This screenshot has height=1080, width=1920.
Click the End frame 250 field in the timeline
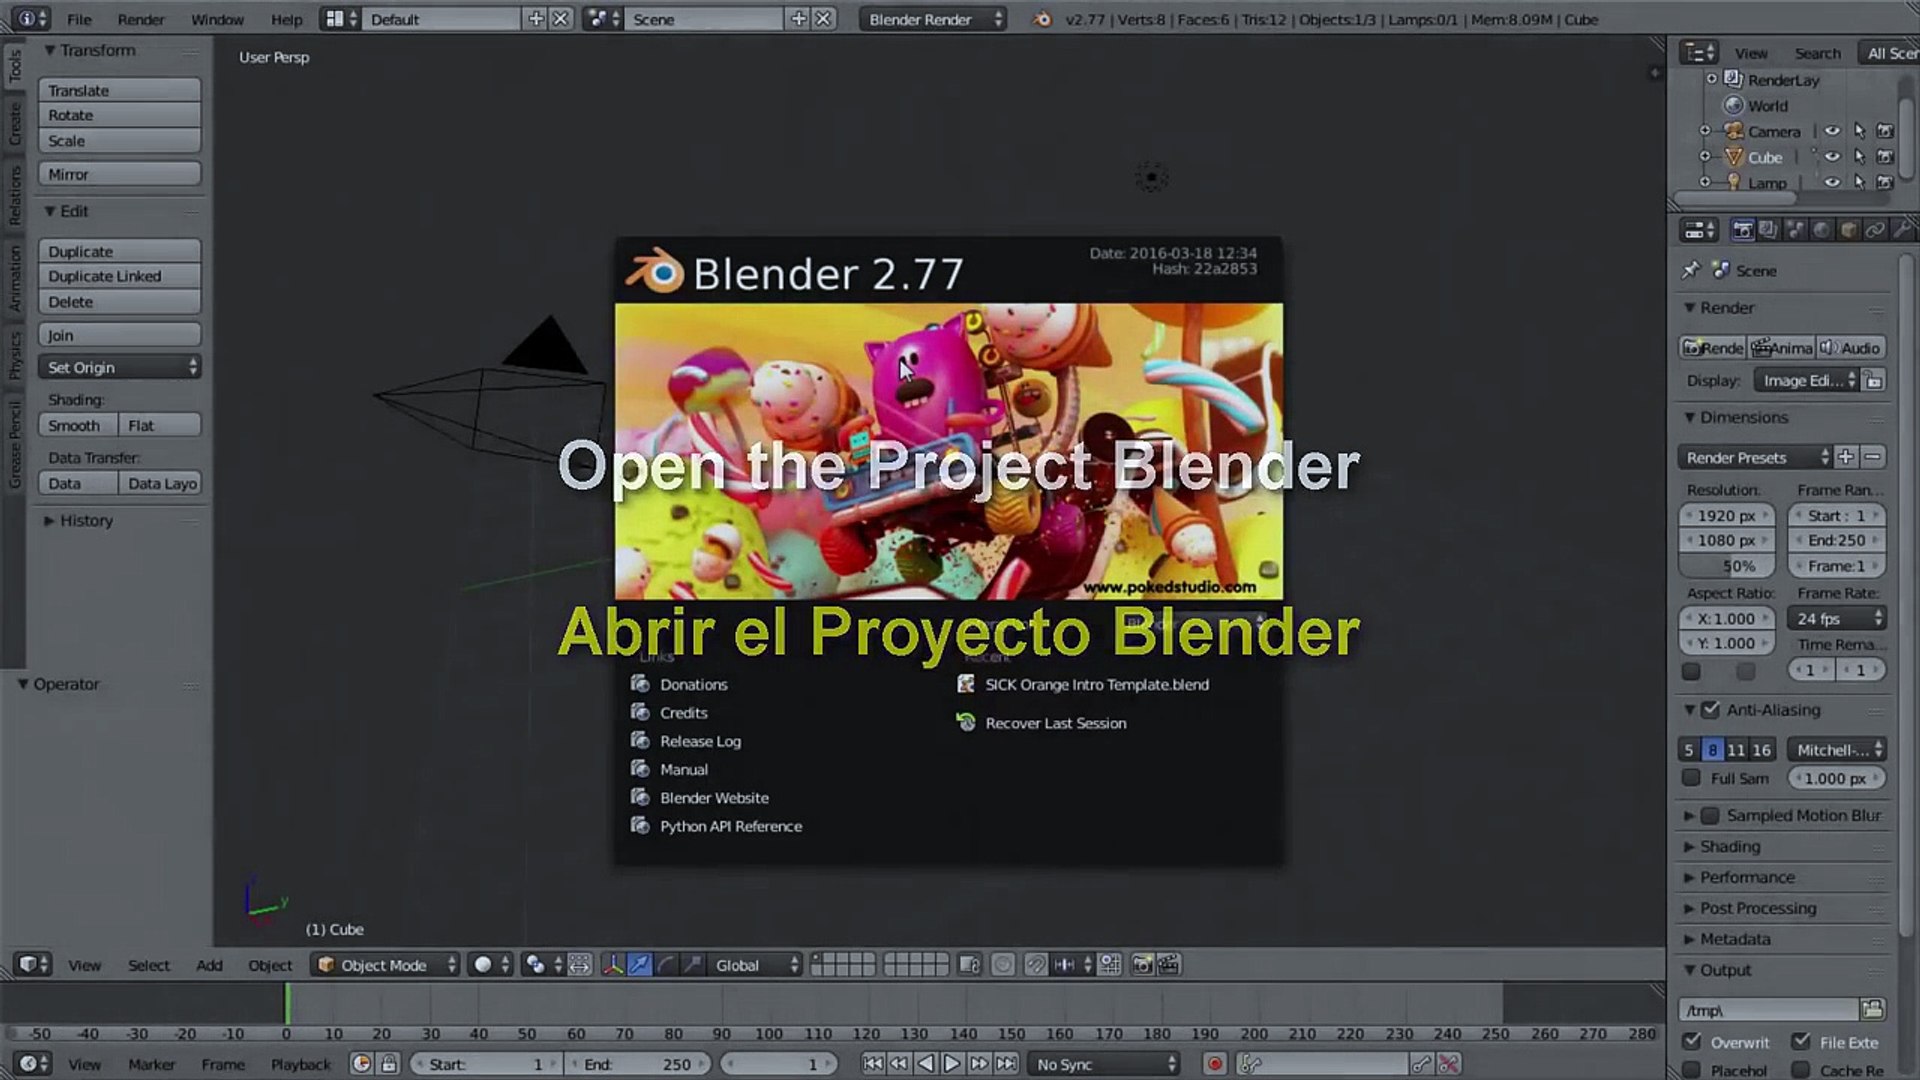point(637,1064)
